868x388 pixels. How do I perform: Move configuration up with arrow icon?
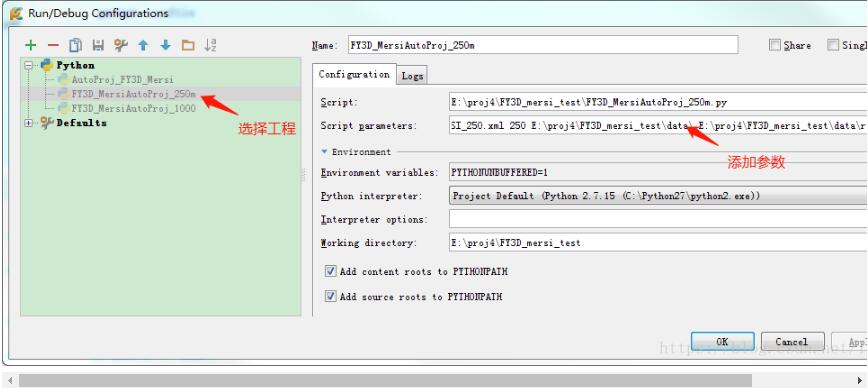click(x=143, y=45)
